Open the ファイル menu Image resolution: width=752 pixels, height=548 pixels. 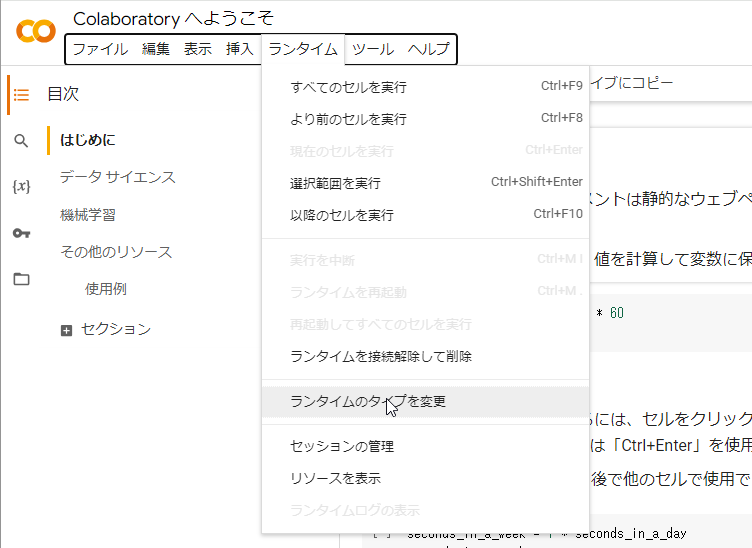[100, 49]
